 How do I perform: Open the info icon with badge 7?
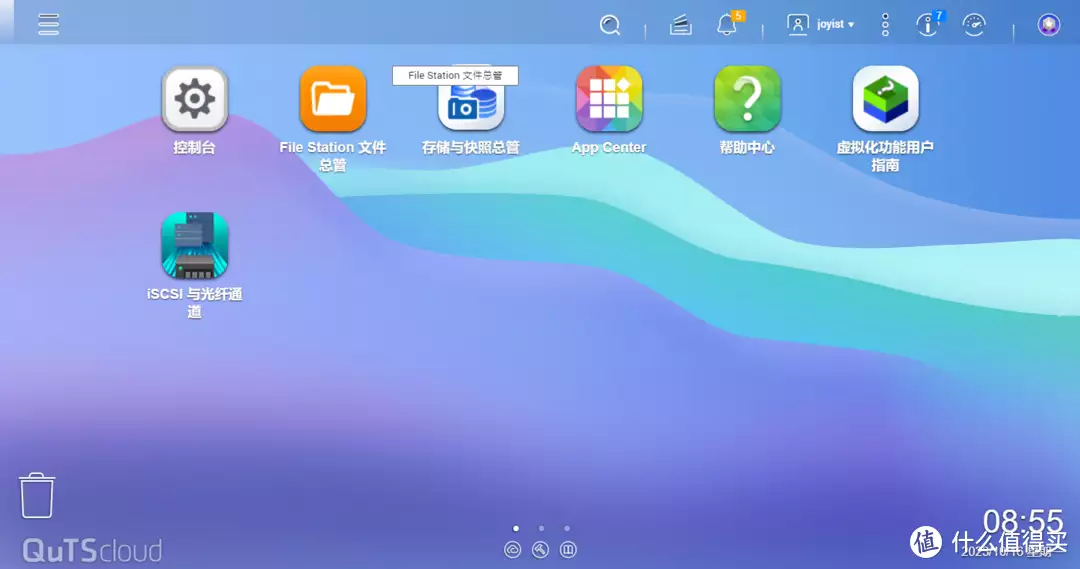[928, 24]
